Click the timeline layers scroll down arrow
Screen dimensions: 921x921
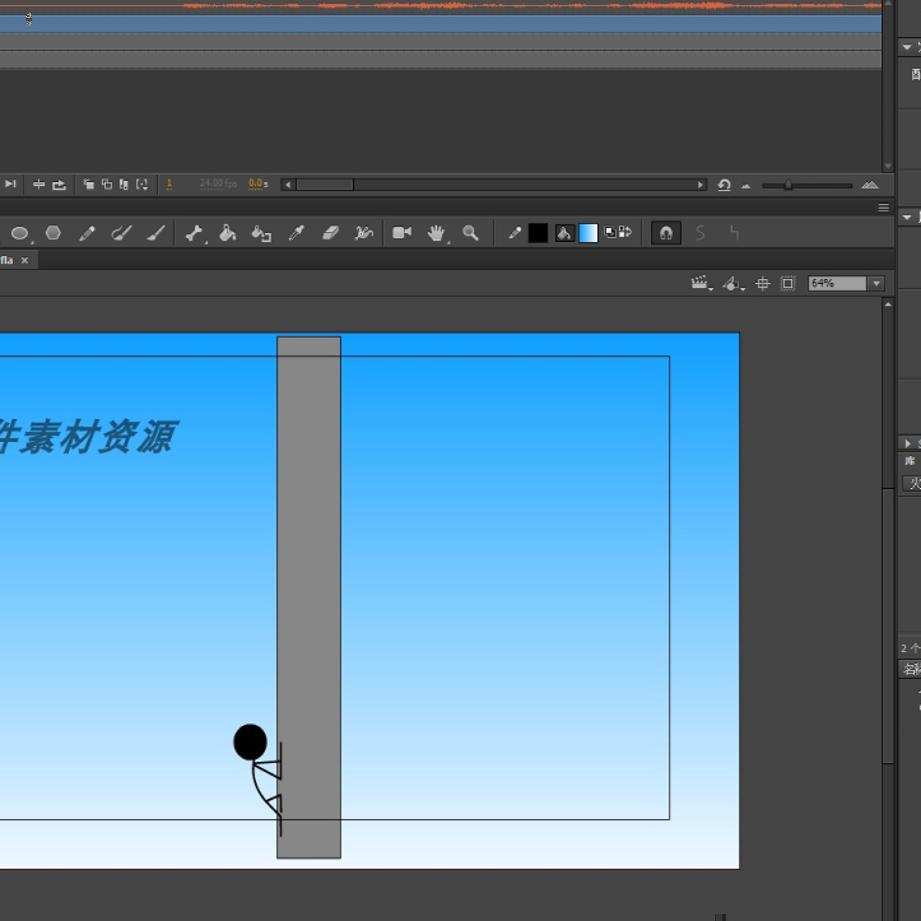tap(888, 166)
